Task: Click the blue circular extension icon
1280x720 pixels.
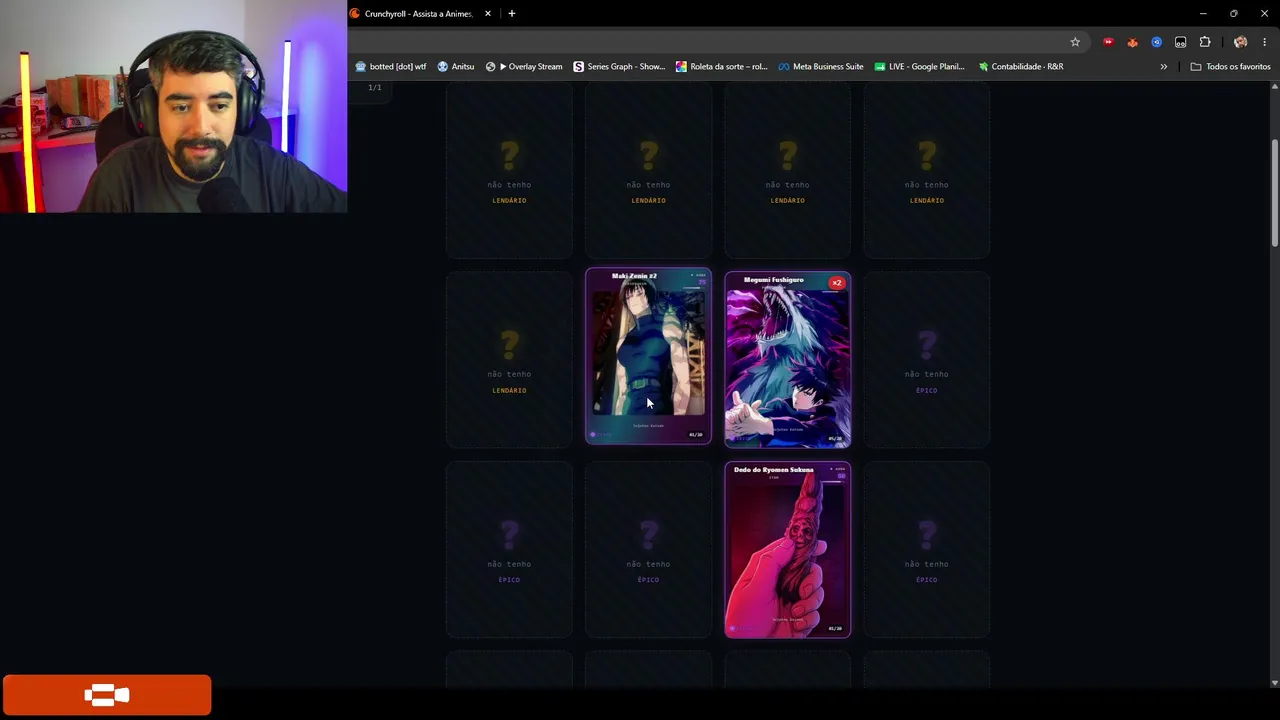Action: (x=1156, y=42)
